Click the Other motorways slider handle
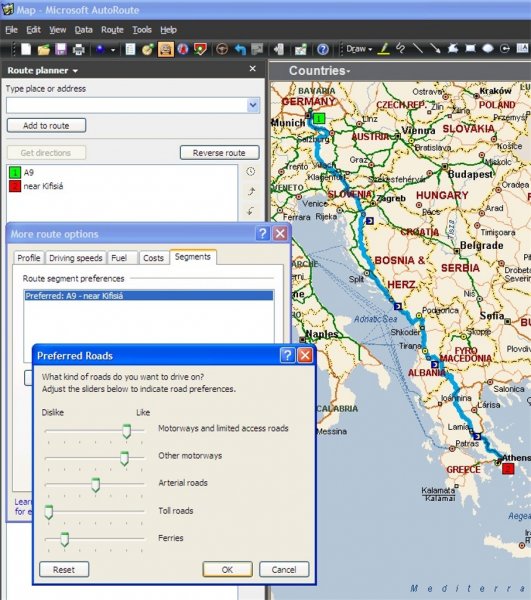The image size is (531, 600). 124,458
